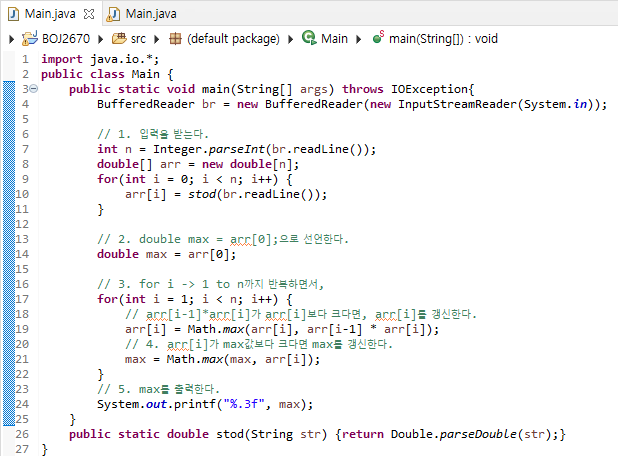Image resolution: width=618 pixels, height=456 pixels.
Task: Expand breadcrumb arrow after src
Action: pyautogui.click(x=156, y=39)
